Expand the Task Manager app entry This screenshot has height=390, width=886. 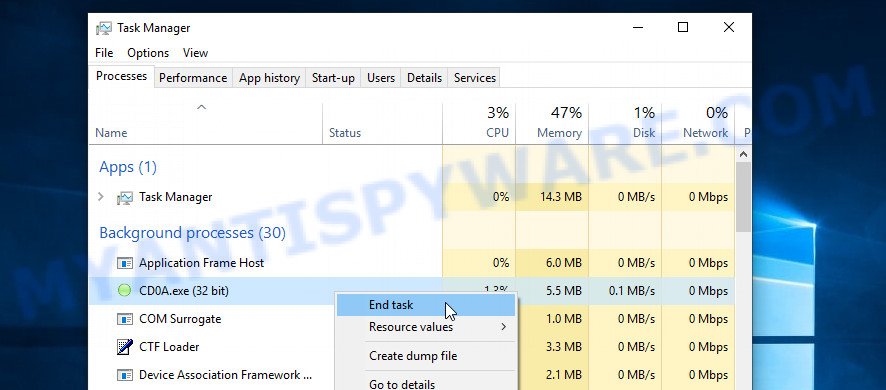(101, 197)
